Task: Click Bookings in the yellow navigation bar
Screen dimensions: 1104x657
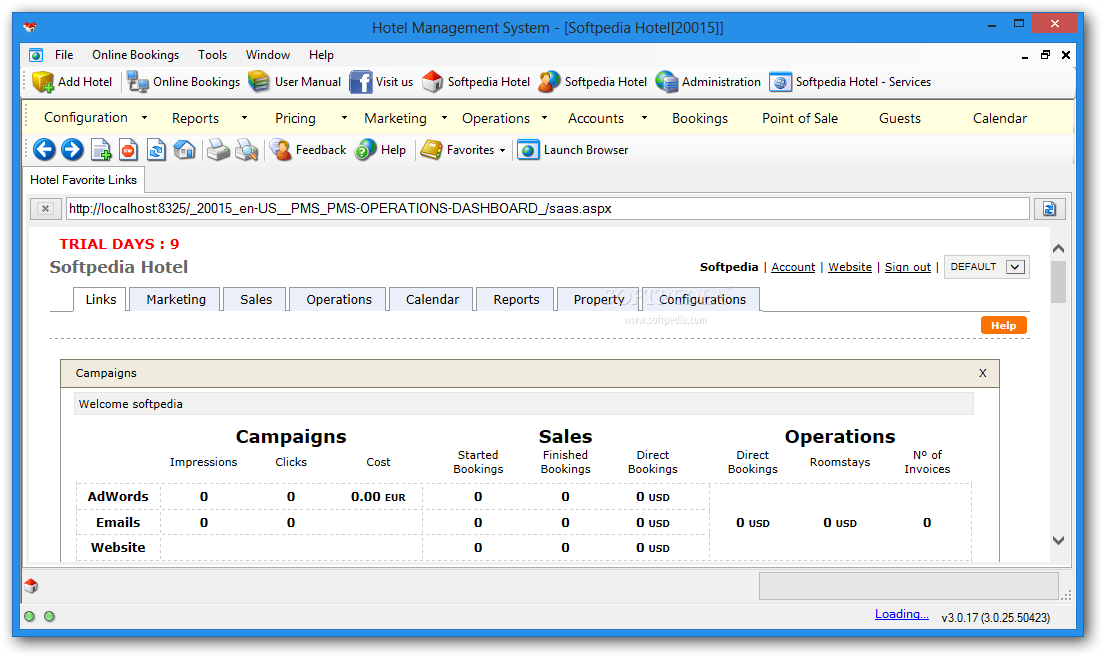Action: point(700,118)
